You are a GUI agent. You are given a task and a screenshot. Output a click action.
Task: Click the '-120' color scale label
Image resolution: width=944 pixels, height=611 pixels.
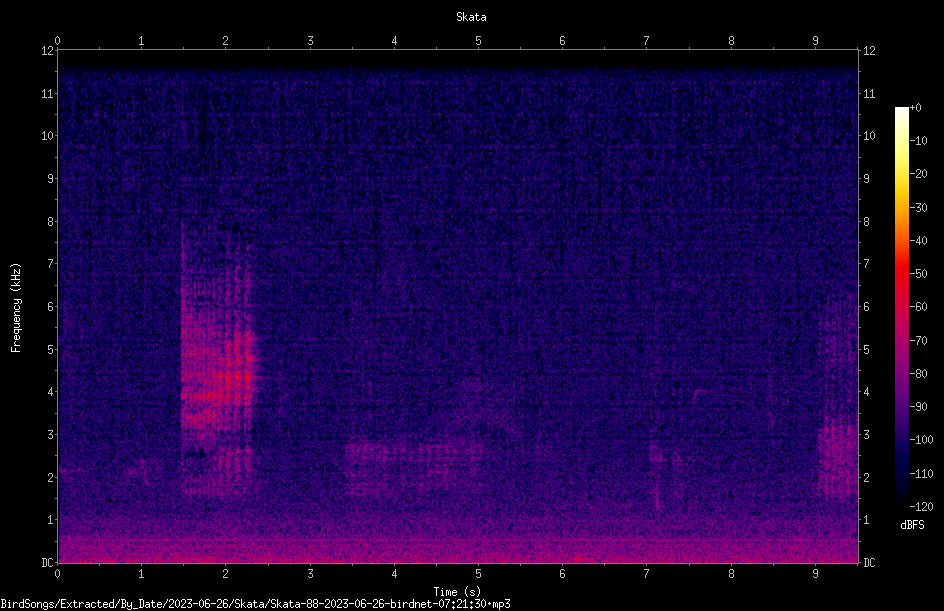[921, 506]
